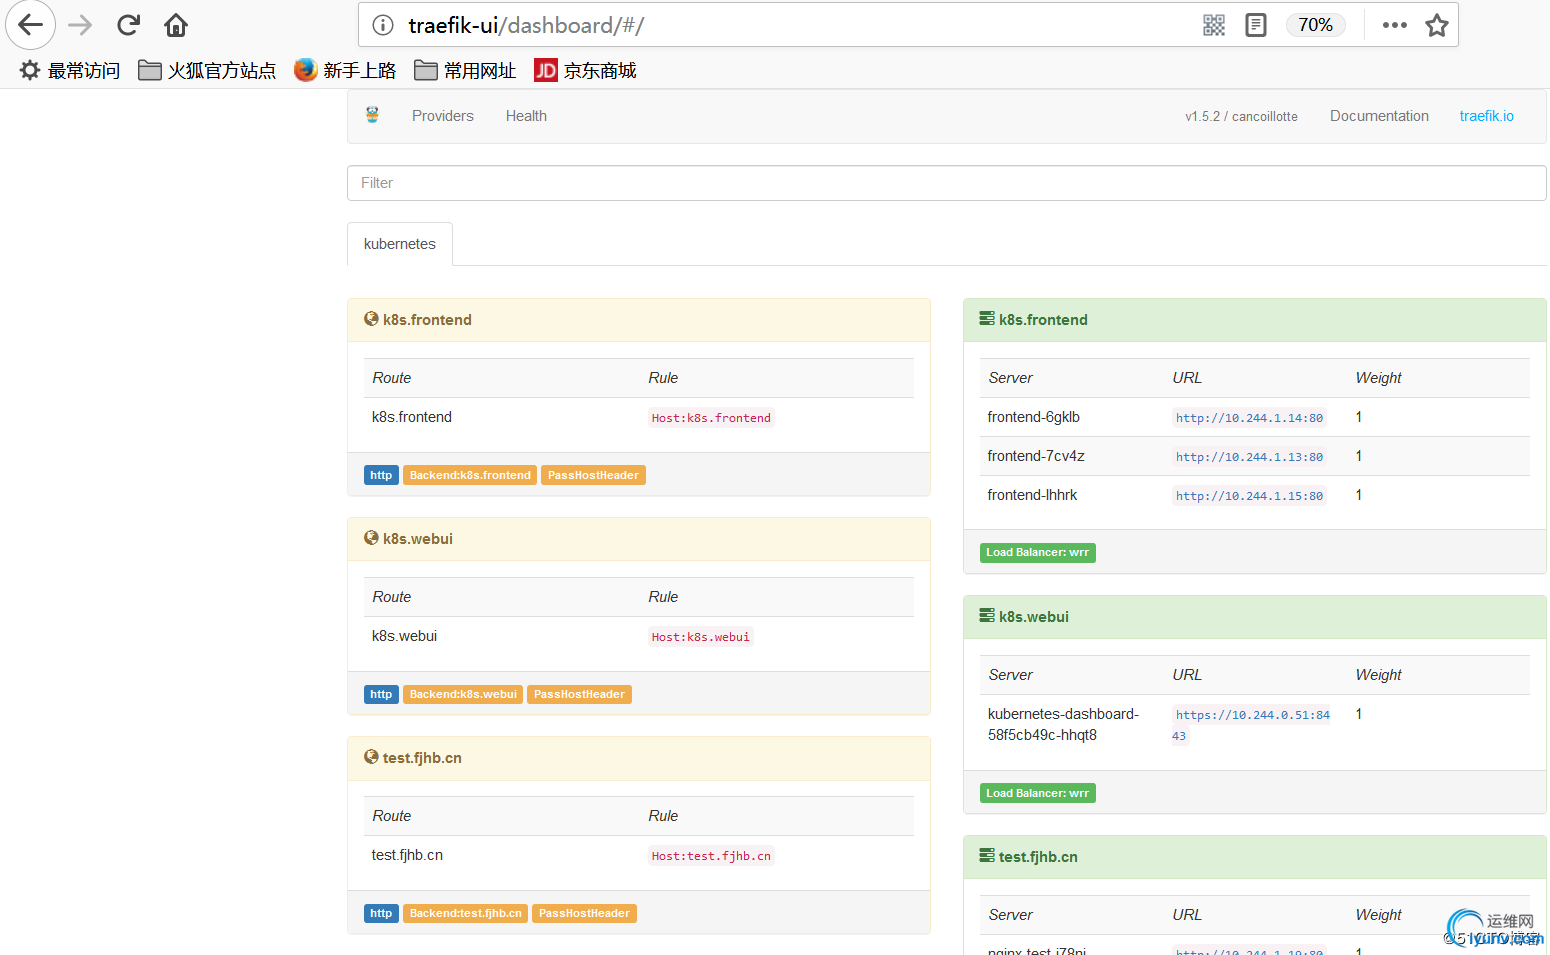This screenshot has height=955, width=1550.
Task: Open the 新手上路 Firefox bookmark
Action: coord(345,70)
